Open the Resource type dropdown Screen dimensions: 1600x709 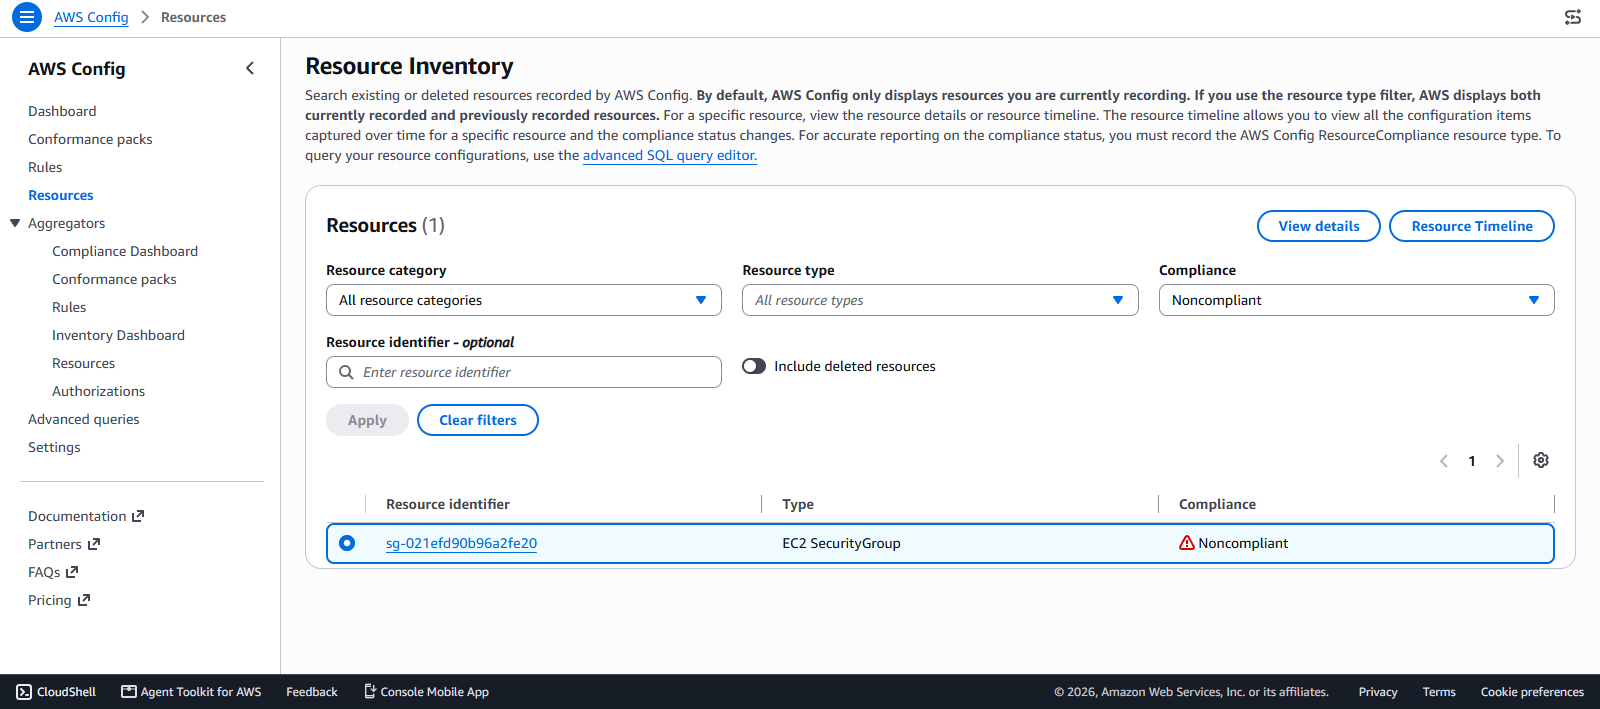tap(940, 300)
